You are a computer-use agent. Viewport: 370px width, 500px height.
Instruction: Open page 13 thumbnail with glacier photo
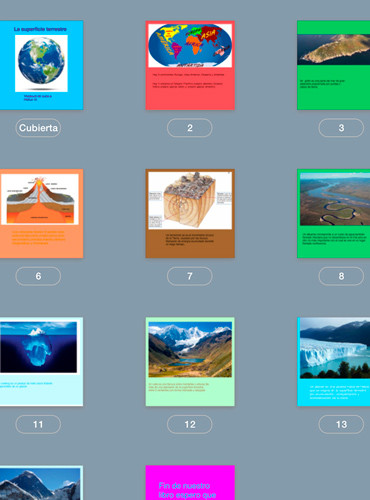334,362
